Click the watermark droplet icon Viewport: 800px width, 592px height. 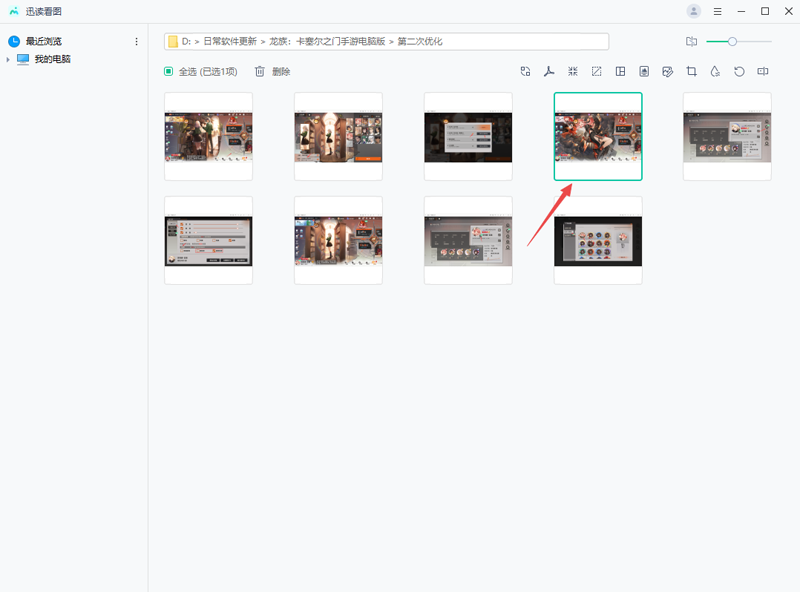point(715,72)
